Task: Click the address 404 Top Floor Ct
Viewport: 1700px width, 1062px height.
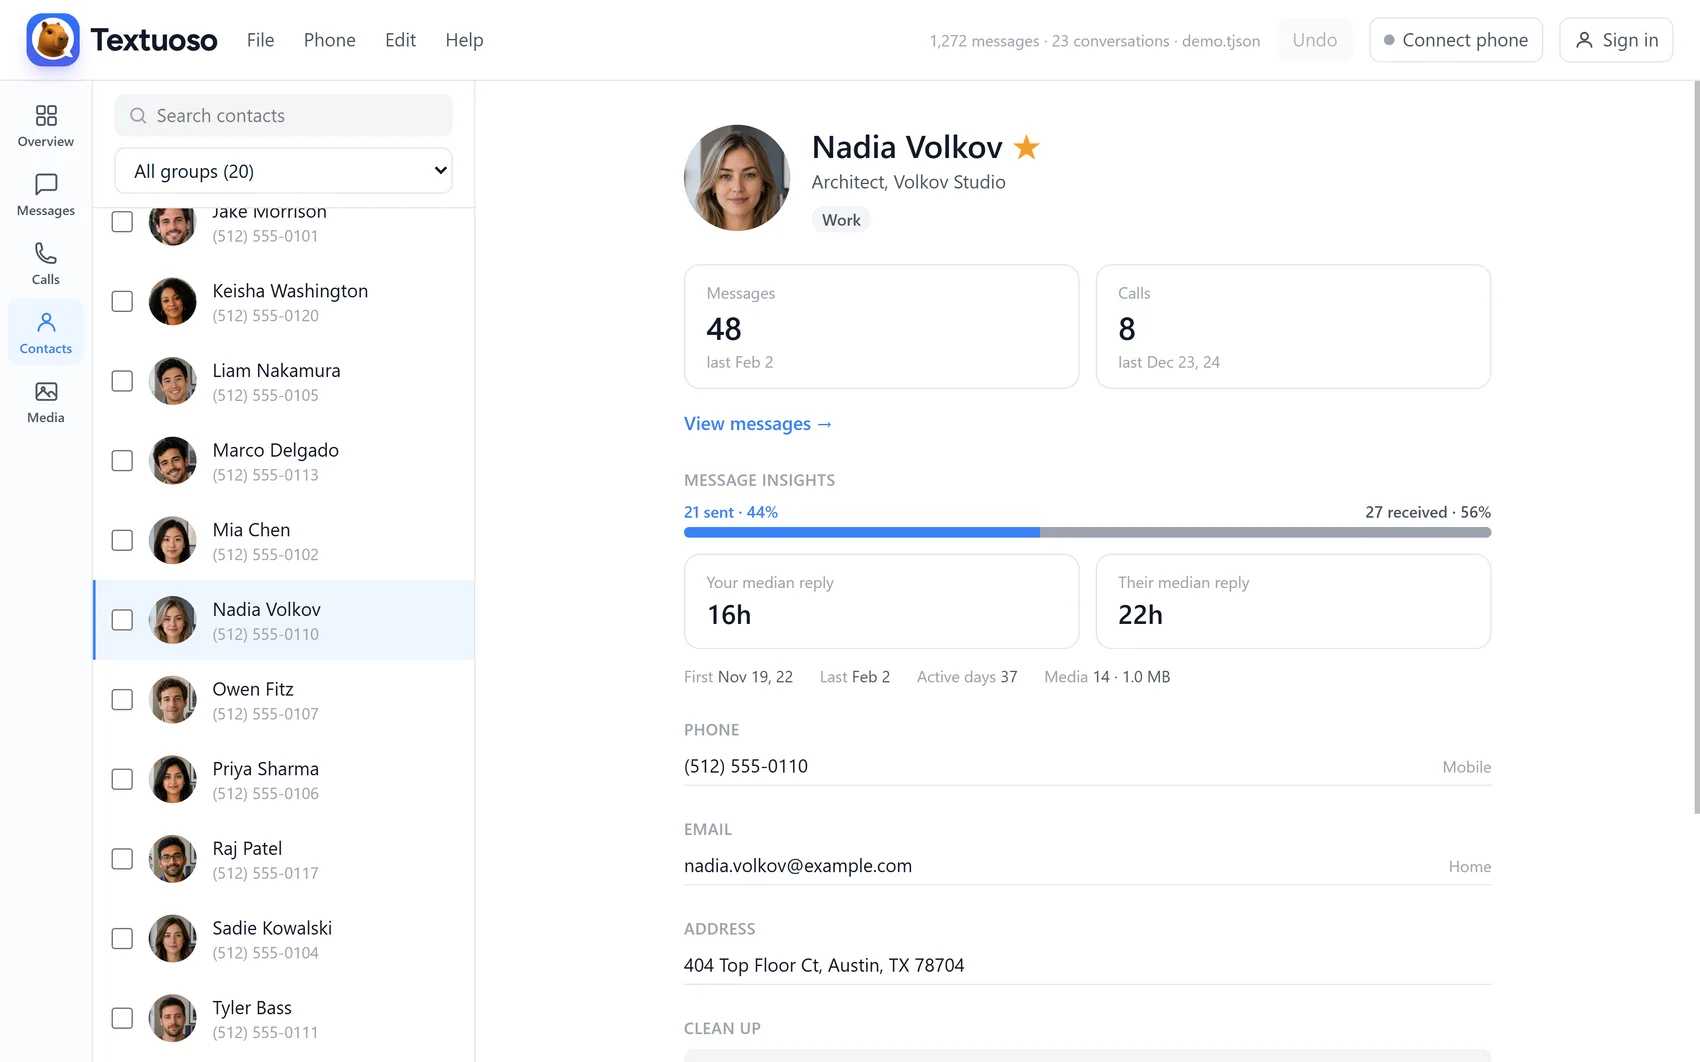Action: (x=824, y=966)
